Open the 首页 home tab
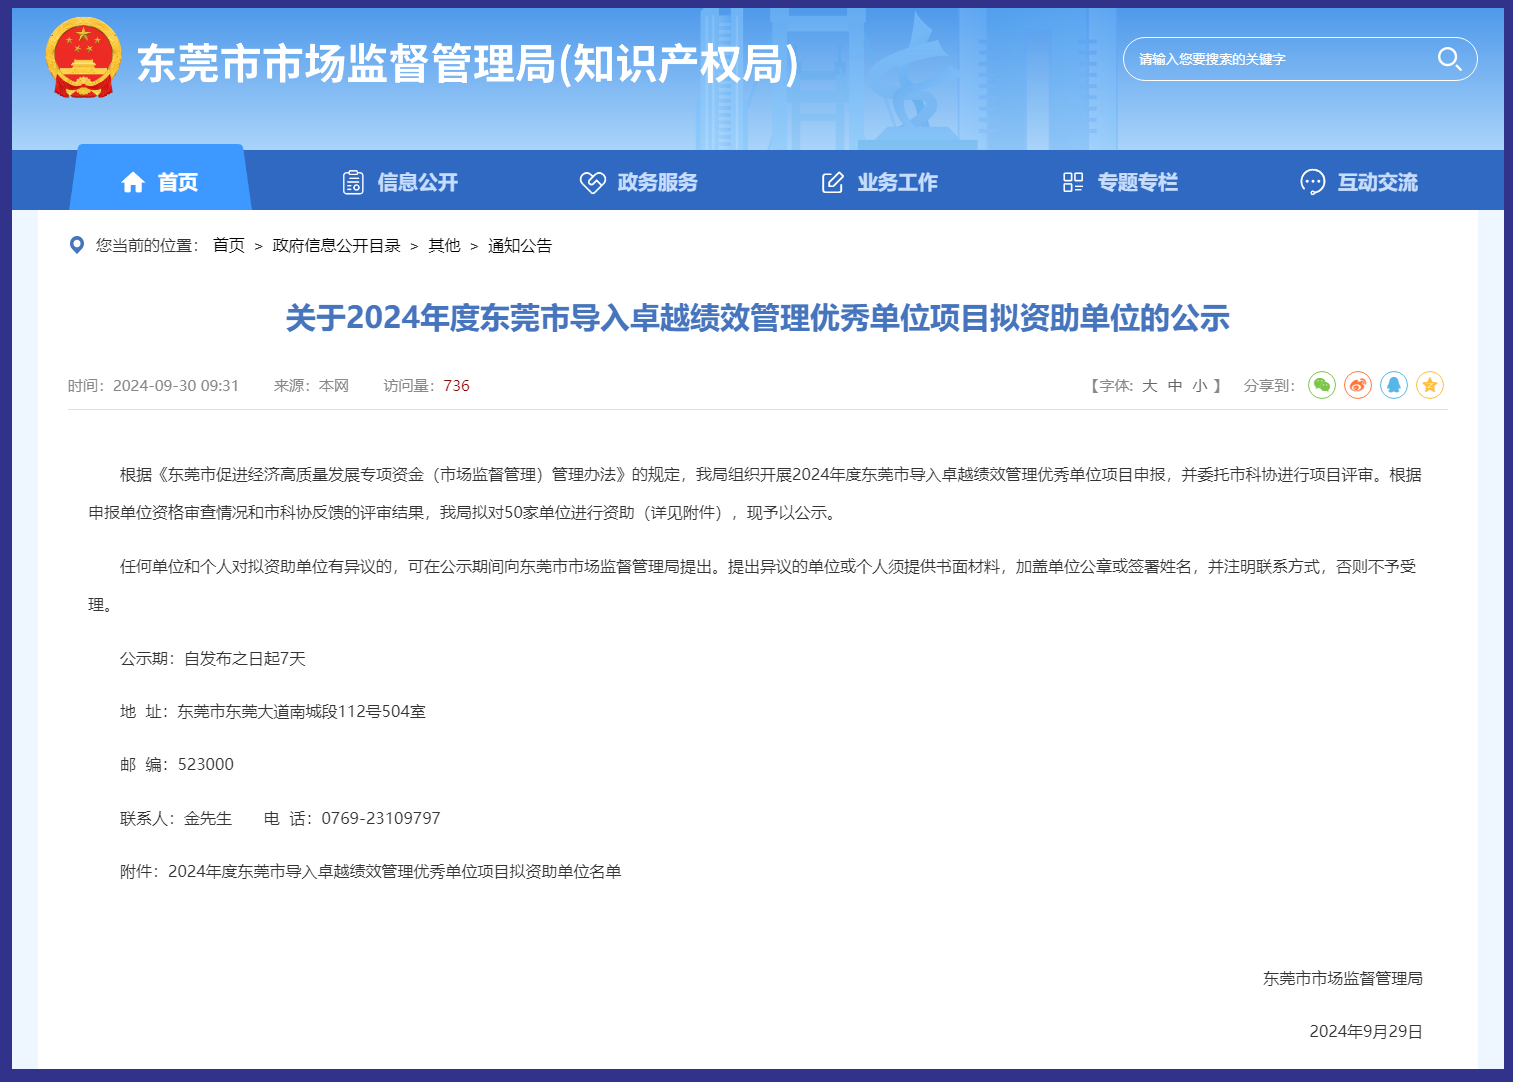Image resolution: width=1513 pixels, height=1082 pixels. [x=160, y=182]
